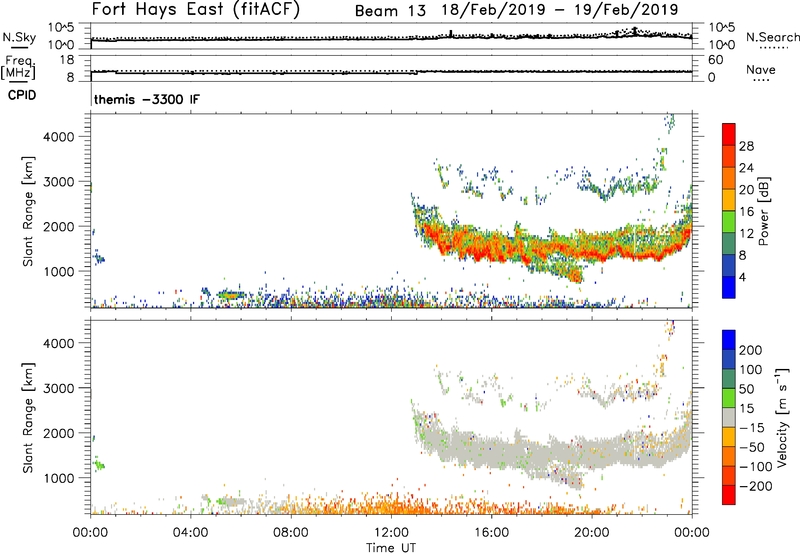Click the 'Time UT' axis label

tap(391, 548)
